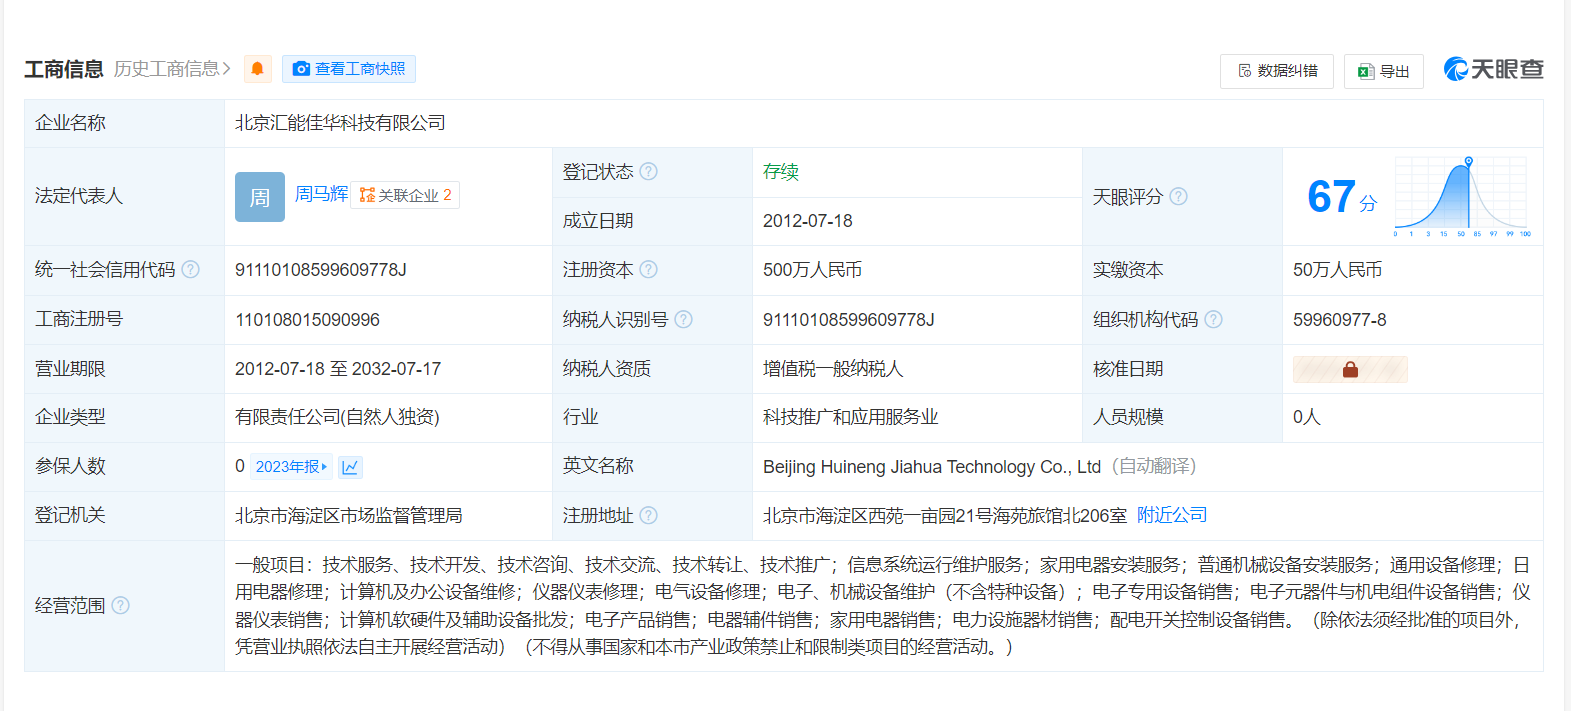Open 查看工商快照 snapshot button
Screen dimensions: 1571x711
click(x=349, y=69)
